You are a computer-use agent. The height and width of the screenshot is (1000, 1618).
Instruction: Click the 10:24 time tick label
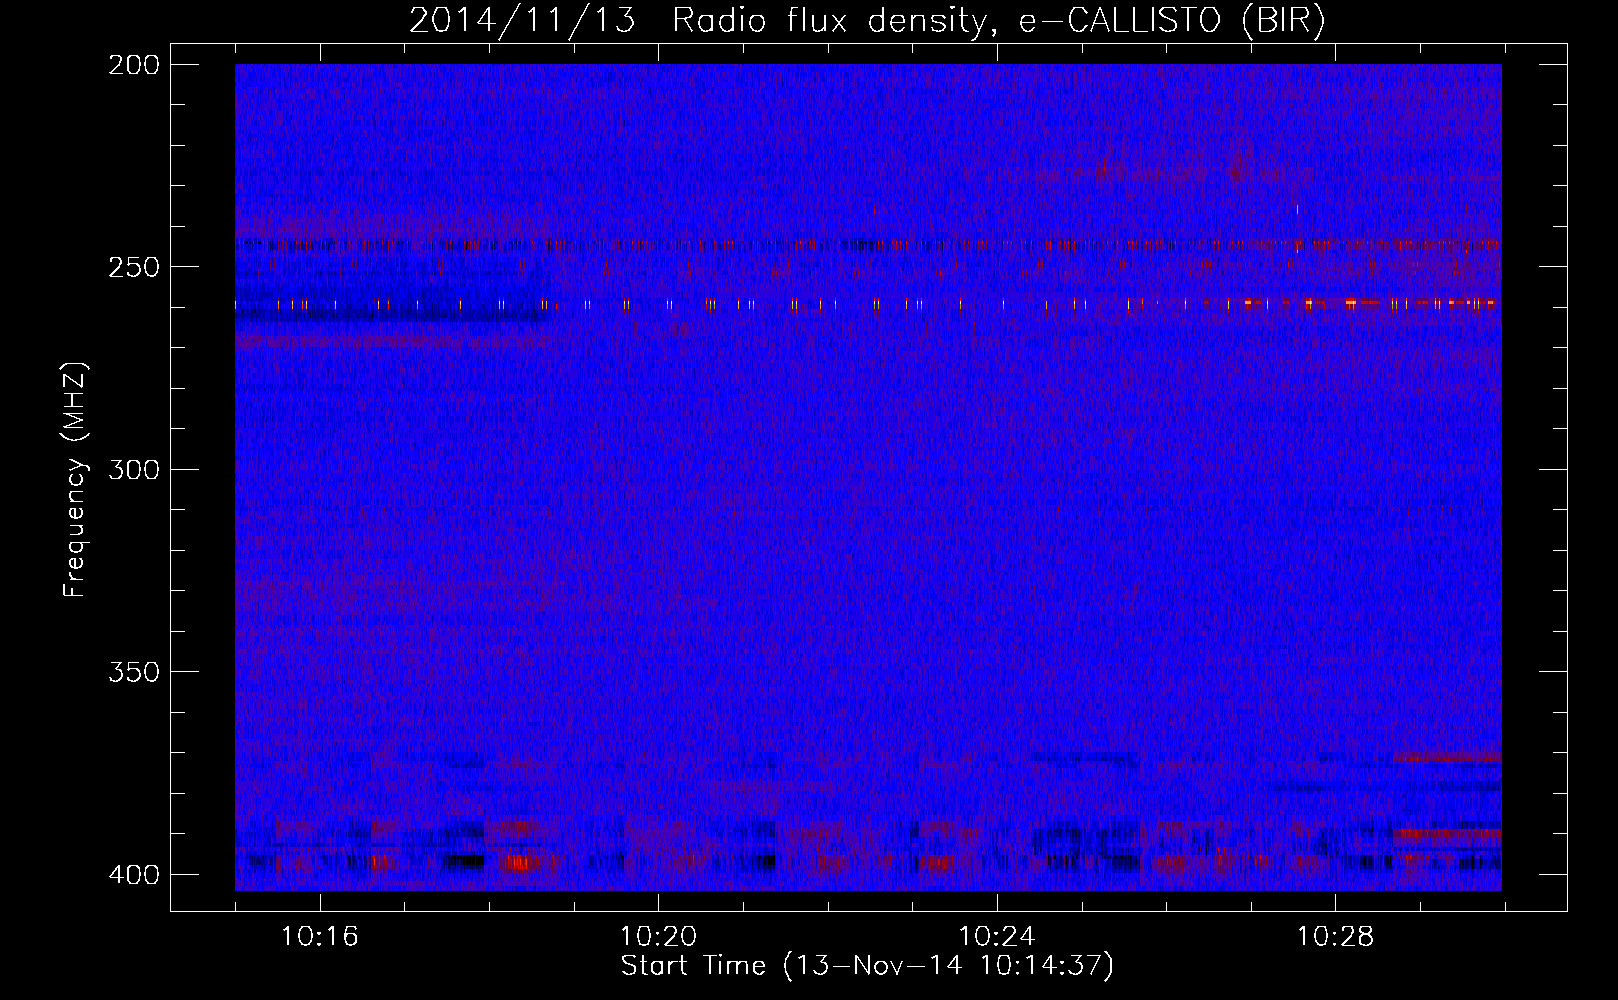tap(997, 936)
